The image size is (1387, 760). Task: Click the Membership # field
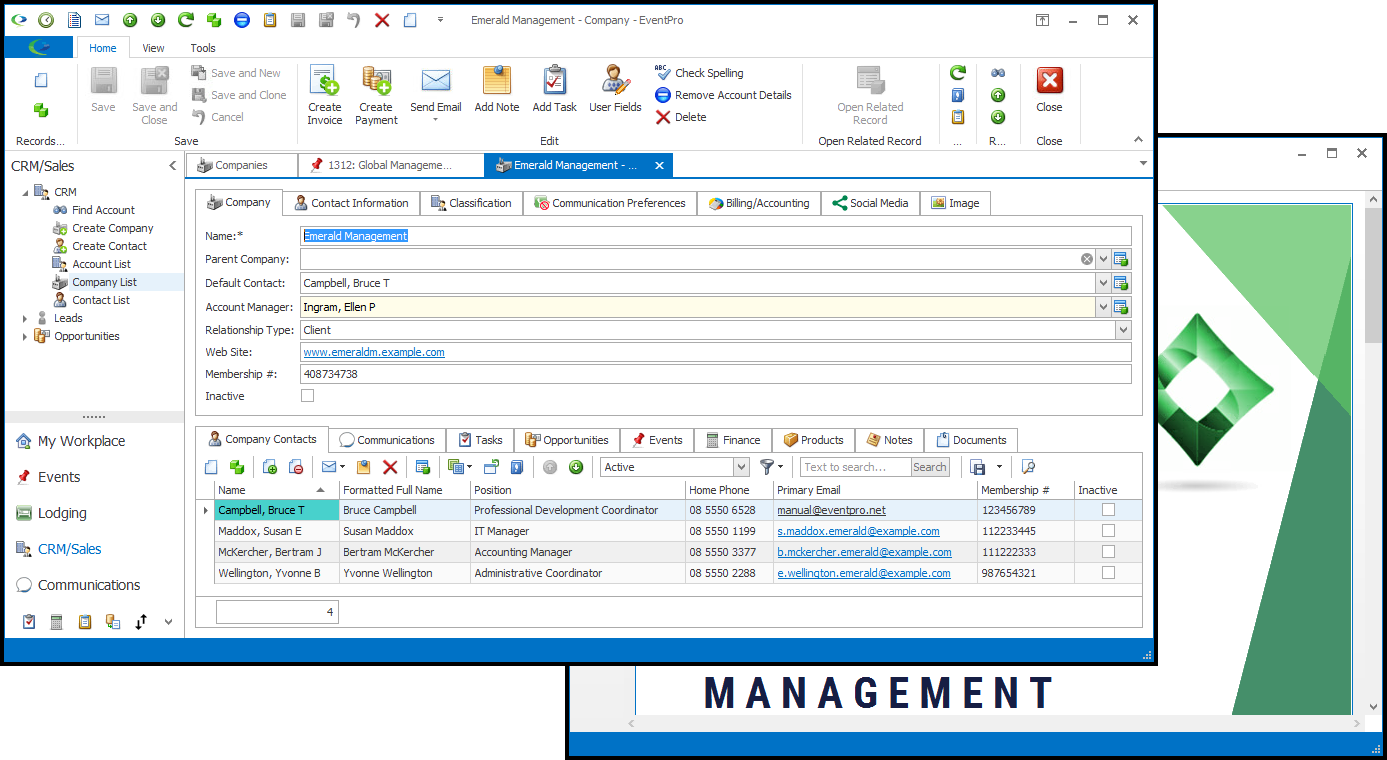[716, 374]
